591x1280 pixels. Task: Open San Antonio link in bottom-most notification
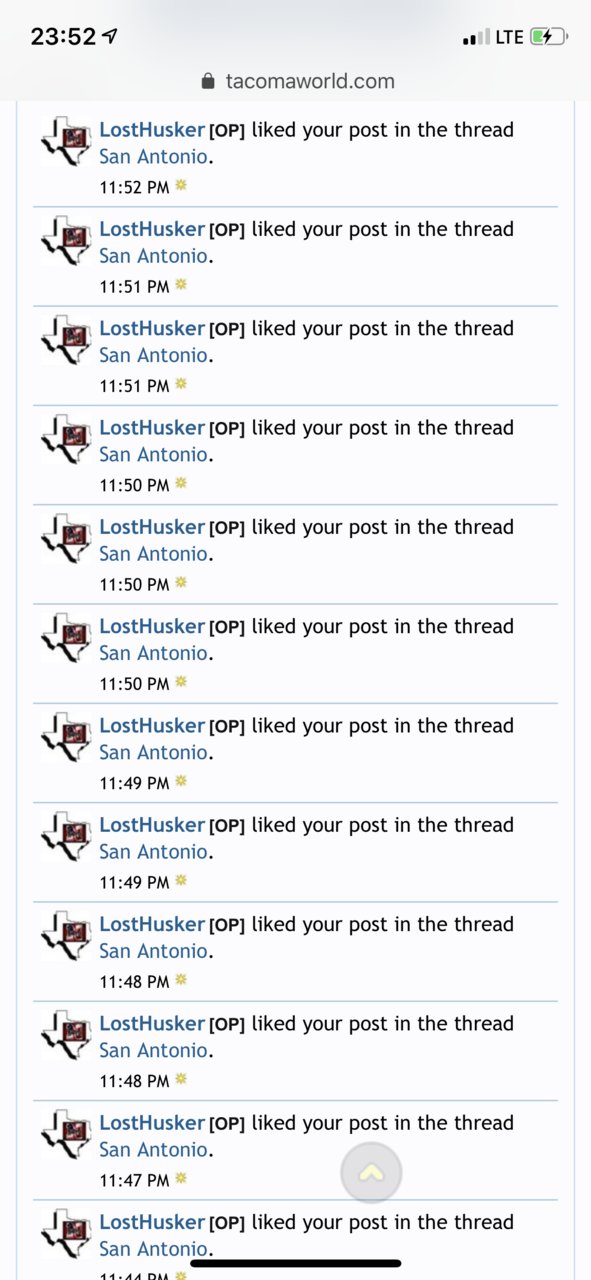pos(153,1249)
